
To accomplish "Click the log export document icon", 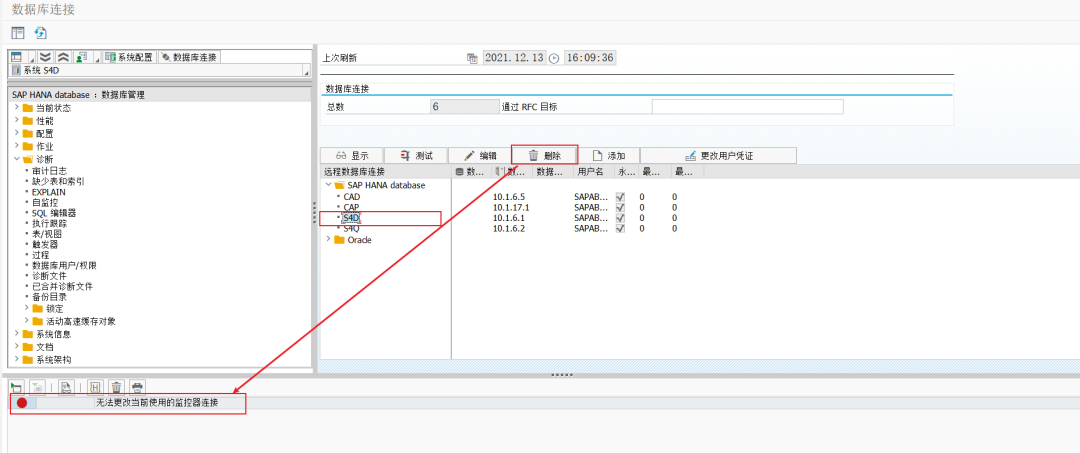I will (x=66, y=388).
